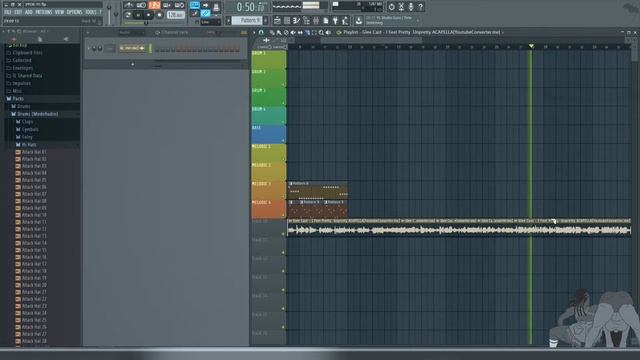Click the Record button in transport
The height and width of the screenshot is (360, 640).
(x=159, y=15)
